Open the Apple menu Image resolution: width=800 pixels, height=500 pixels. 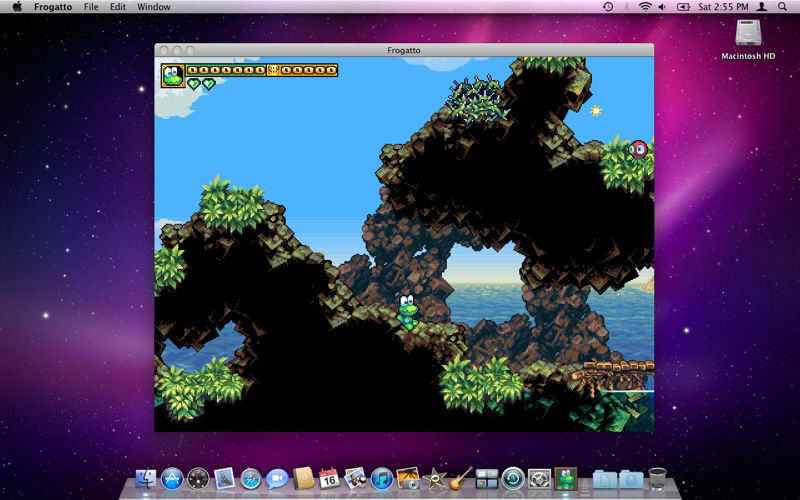click(x=17, y=7)
